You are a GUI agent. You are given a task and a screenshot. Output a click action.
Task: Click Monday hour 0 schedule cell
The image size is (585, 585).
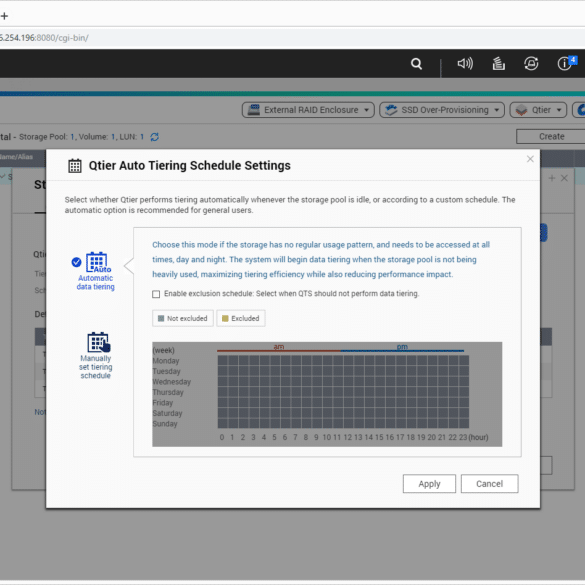(223, 360)
